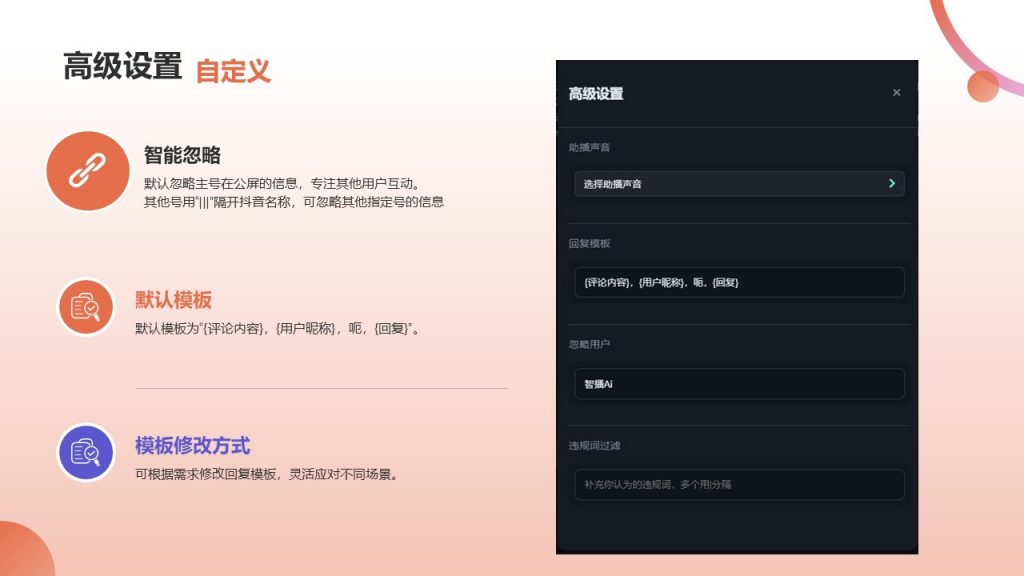Image resolution: width=1024 pixels, height=576 pixels.
Task: Click the 忽略用户 field containing 智播Ai
Action: (x=739, y=384)
